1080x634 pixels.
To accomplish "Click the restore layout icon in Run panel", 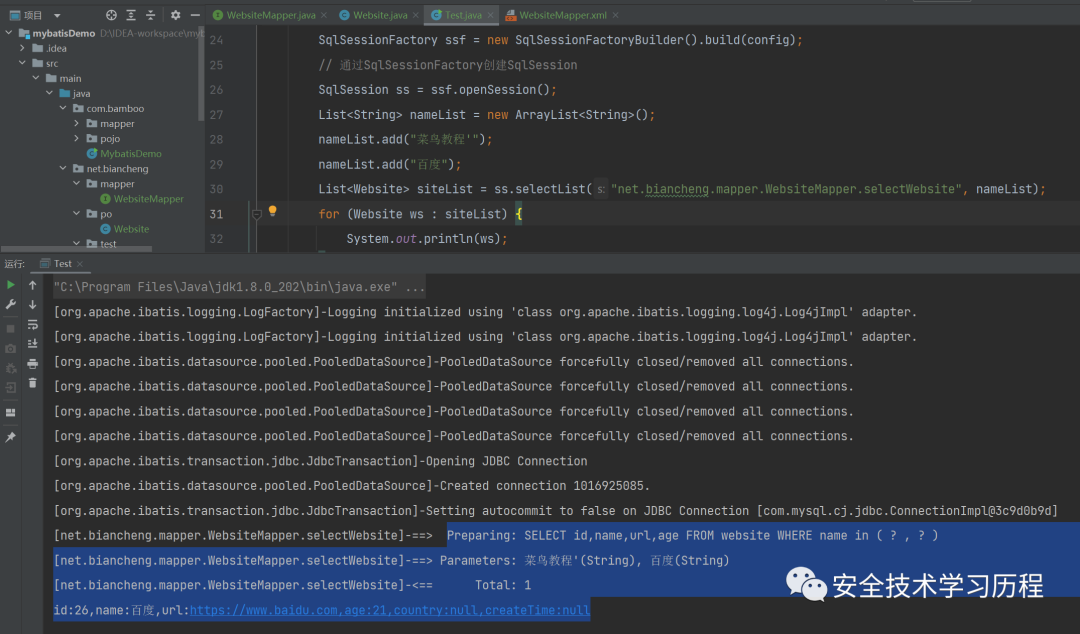I will 10,413.
